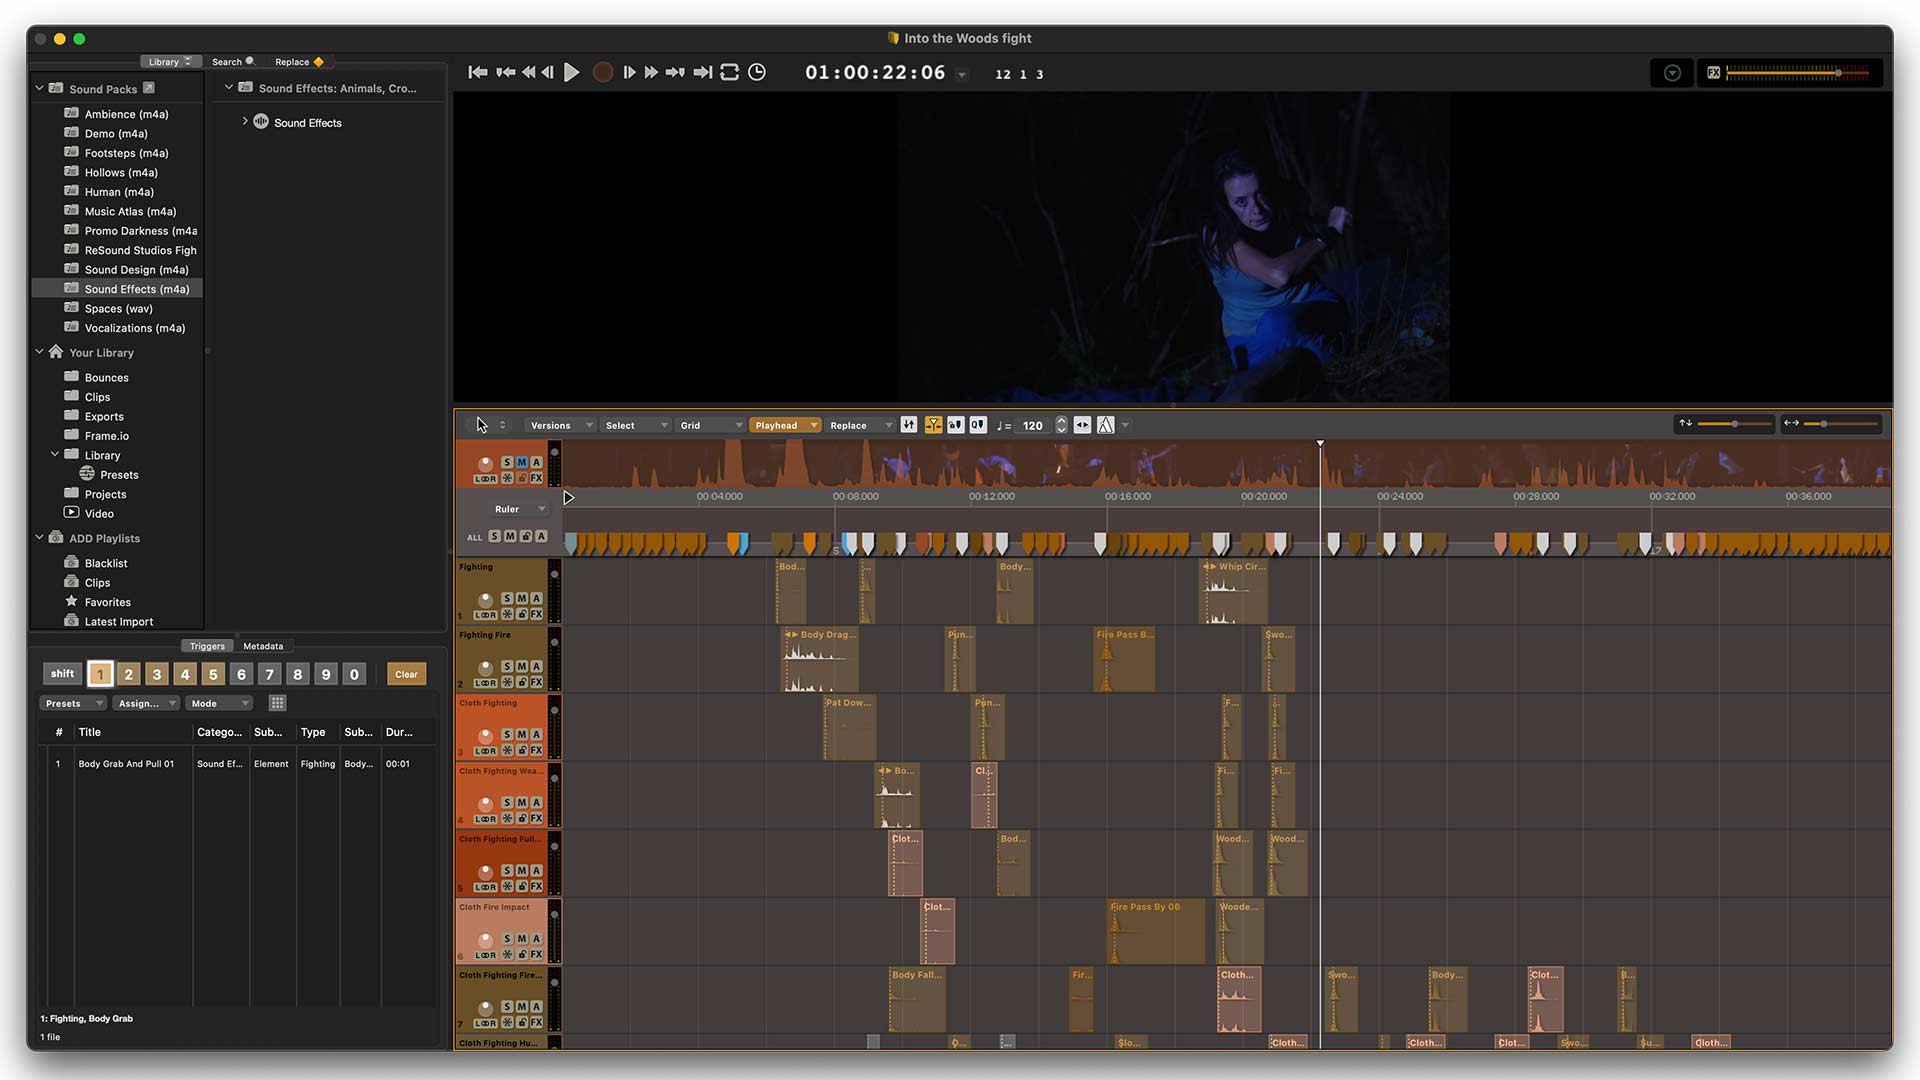
Task: Select the Body Grab And Pull 01 trigger row
Action: point(127,763)
